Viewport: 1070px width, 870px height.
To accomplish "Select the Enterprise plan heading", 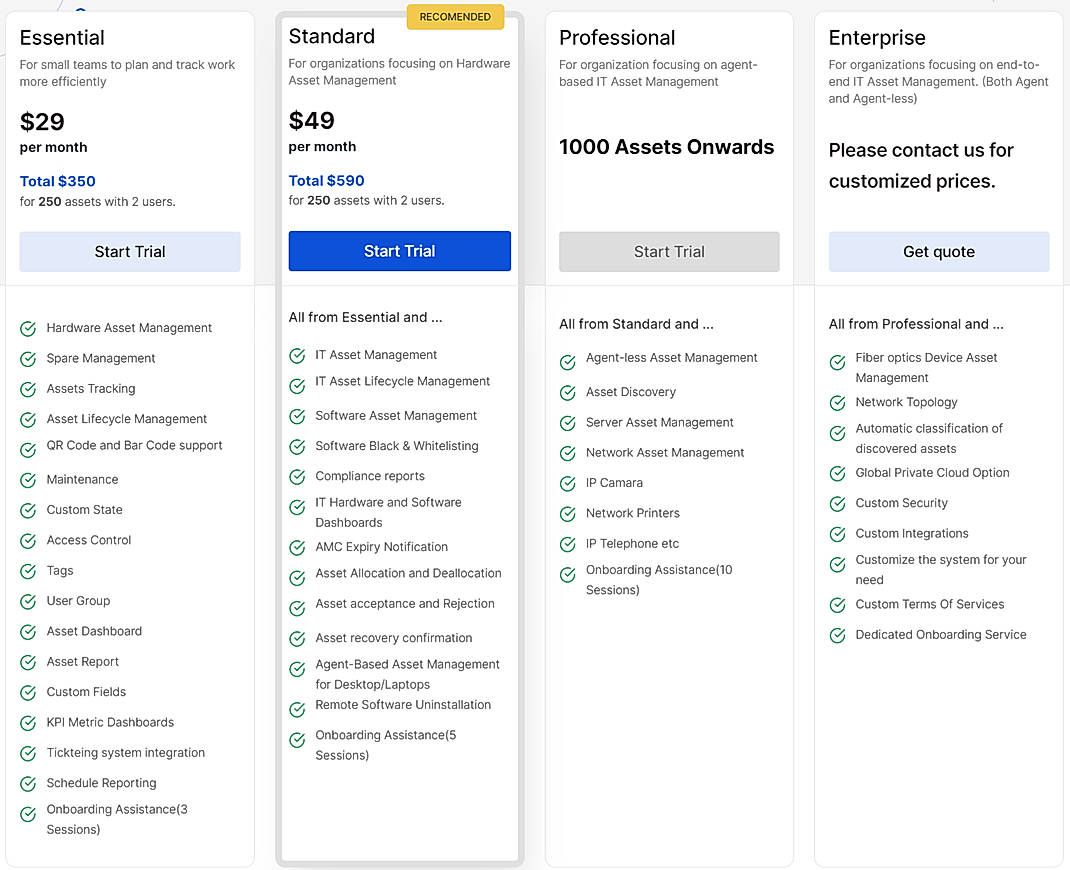I will [x=877, y=38].
